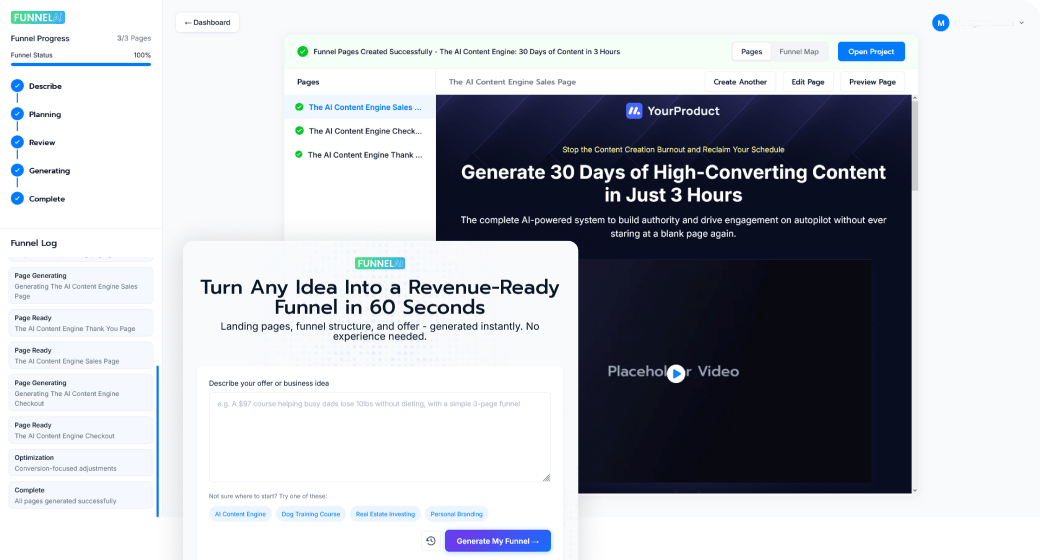Click the Optimization log entry
This screenshot has width=1040, height=560.
point(81,463)
